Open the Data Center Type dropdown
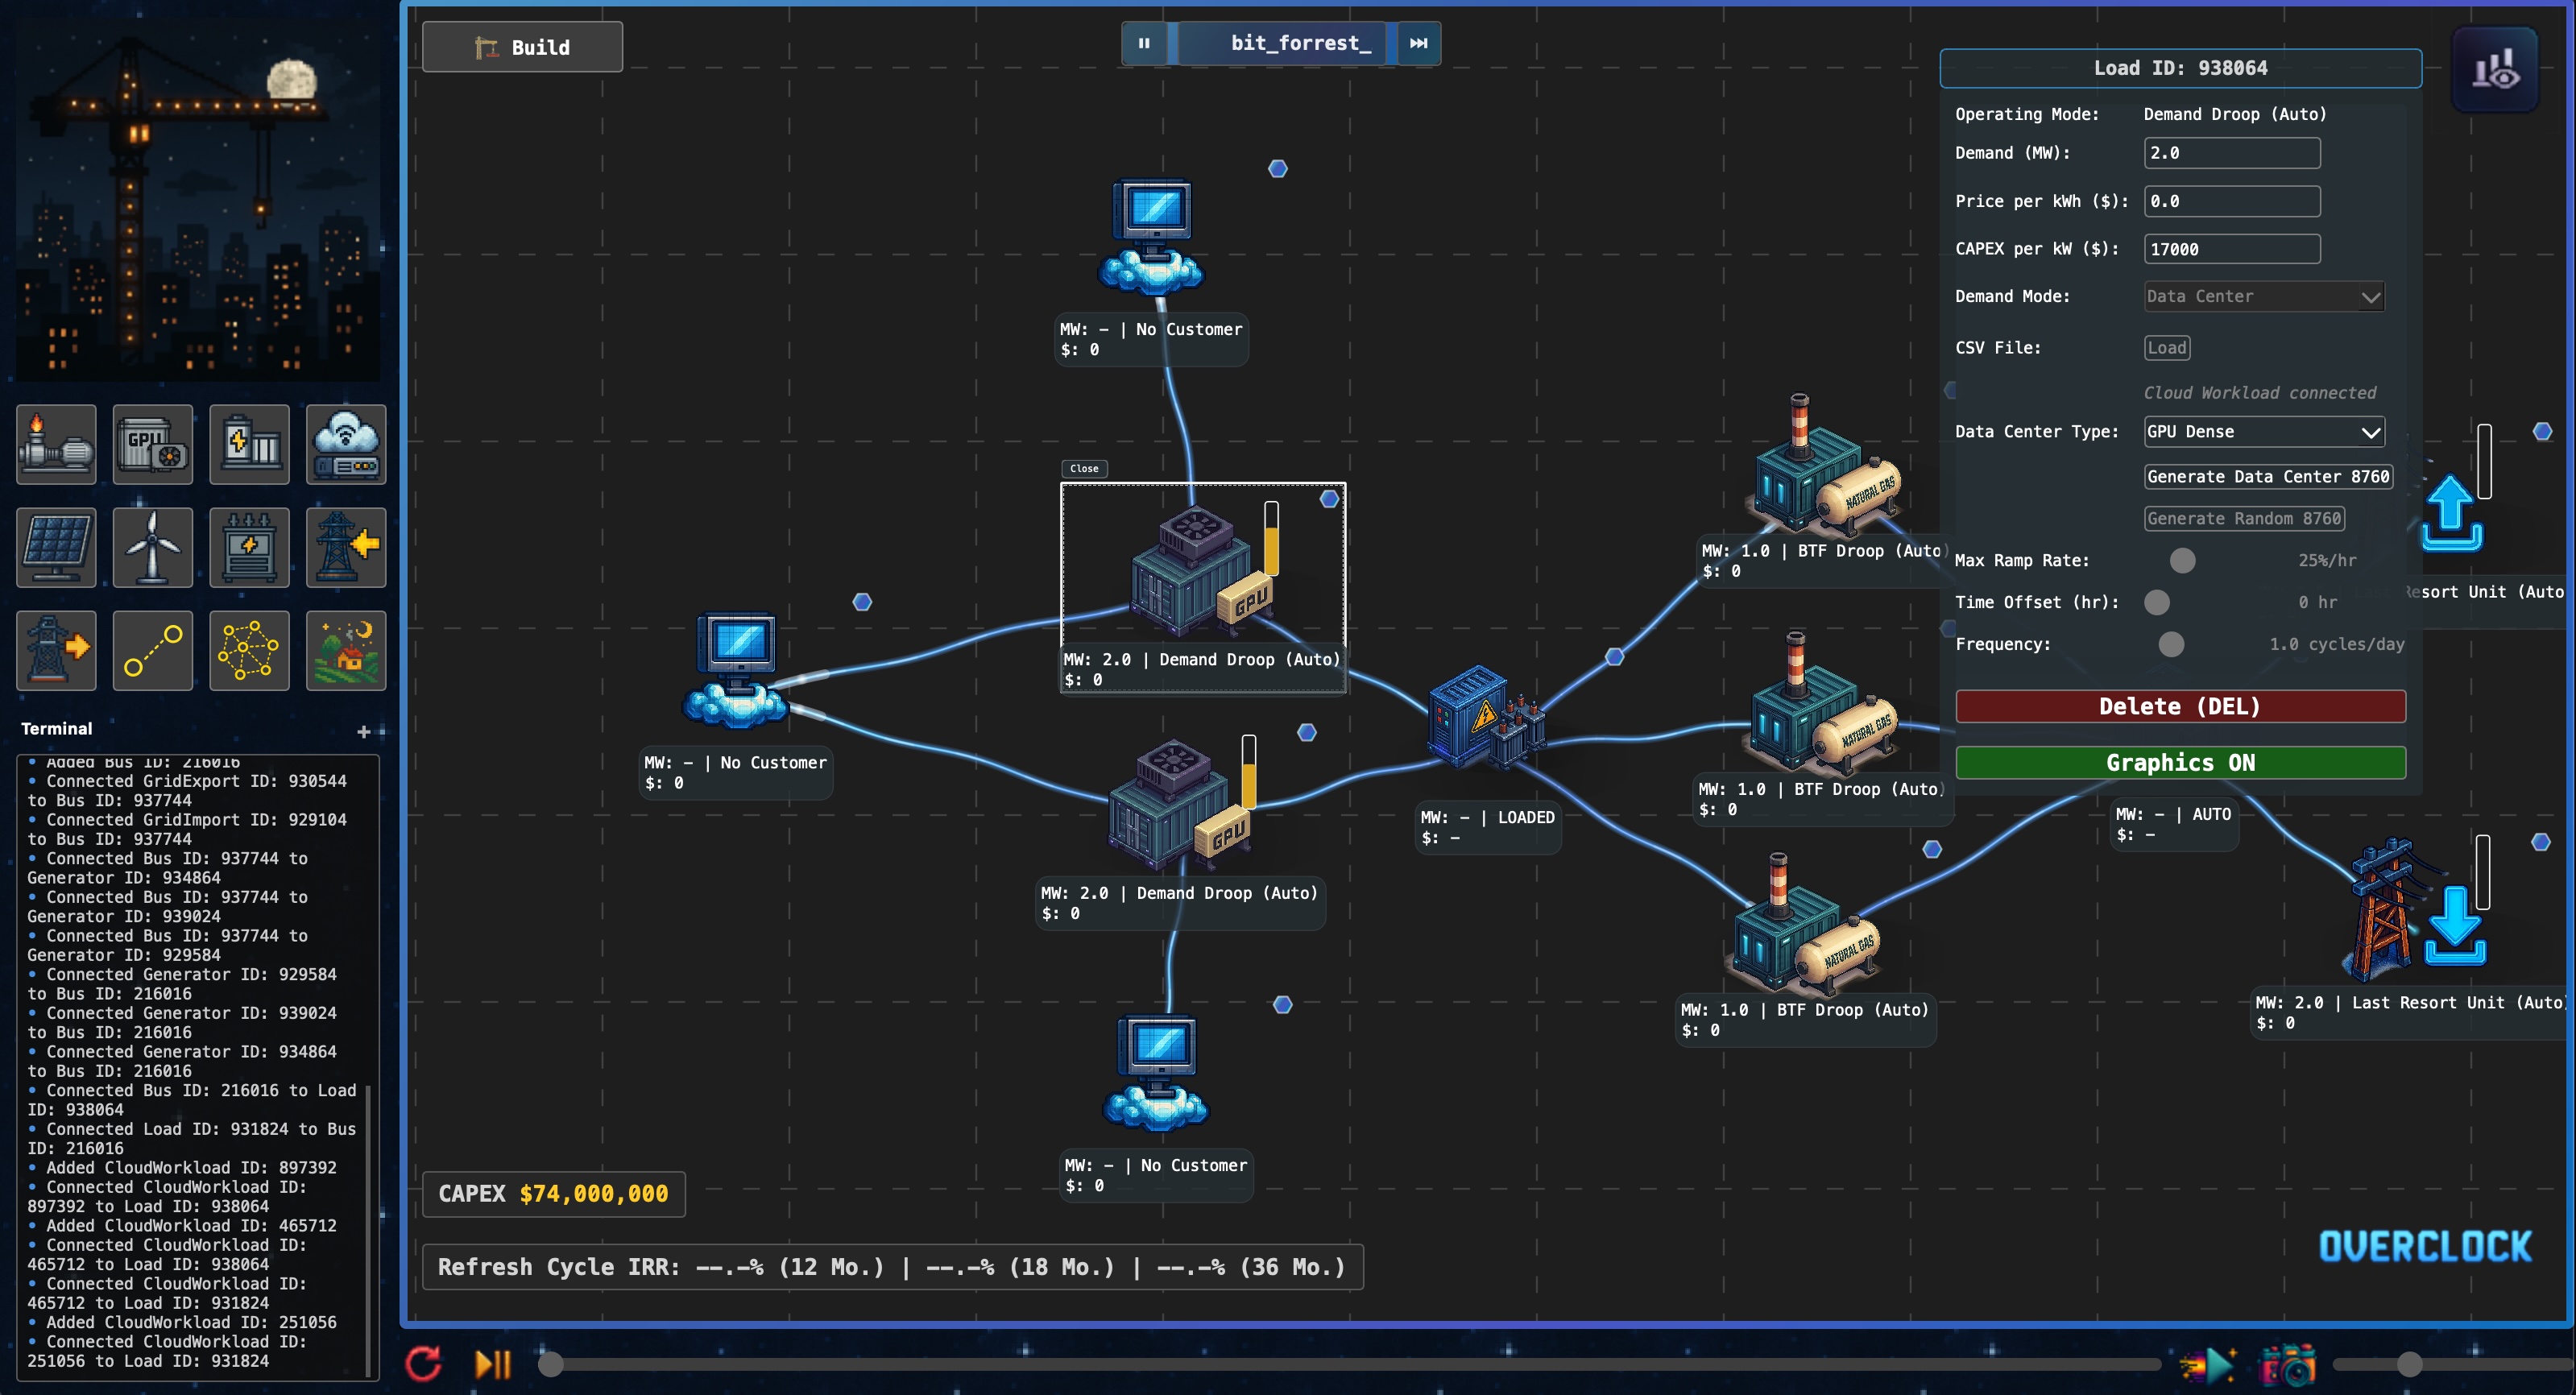This screenshot has width=2576, height=1395. click(x=2263, y=431)
